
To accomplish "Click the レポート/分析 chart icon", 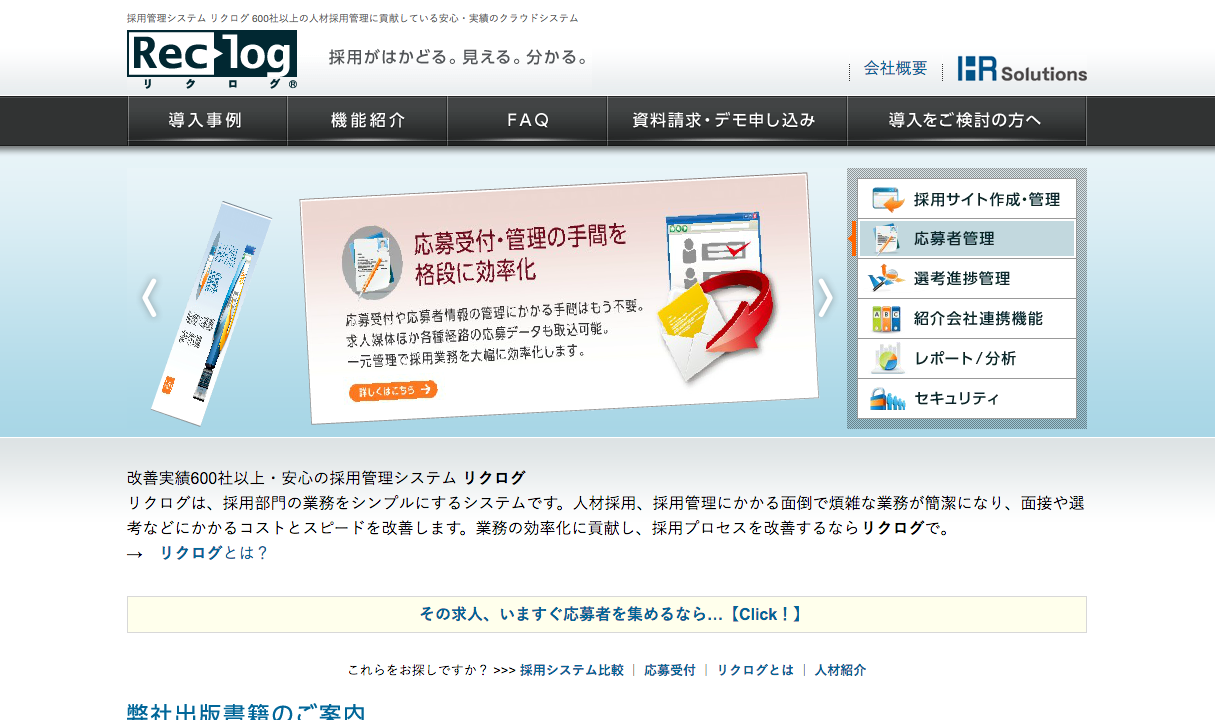I will (x=886, y=359).
